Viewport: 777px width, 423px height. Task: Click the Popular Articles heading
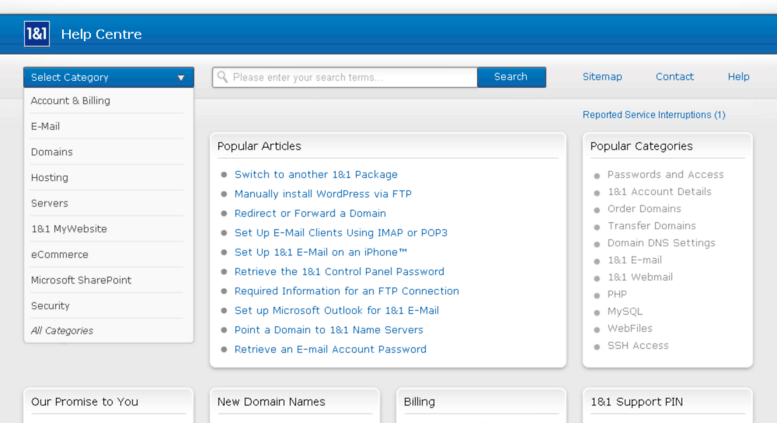[x=259, y=146]
